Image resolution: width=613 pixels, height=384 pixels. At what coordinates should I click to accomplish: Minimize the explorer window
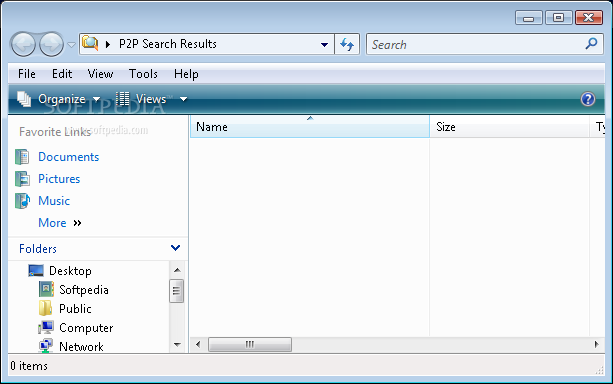tap(529, 18)
